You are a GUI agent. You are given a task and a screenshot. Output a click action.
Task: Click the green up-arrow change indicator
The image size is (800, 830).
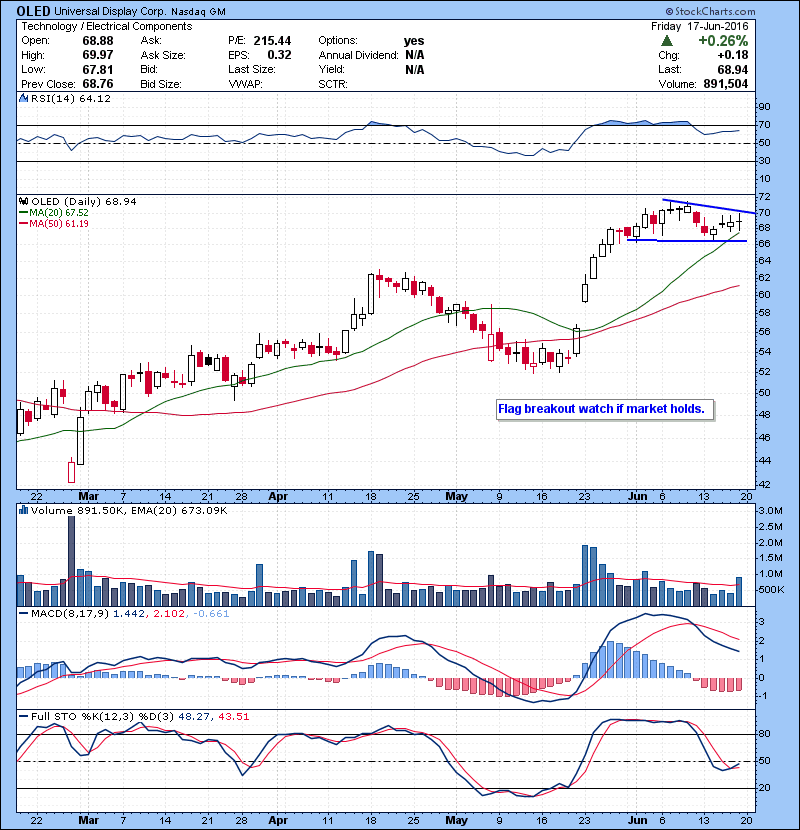click(667, 41)
